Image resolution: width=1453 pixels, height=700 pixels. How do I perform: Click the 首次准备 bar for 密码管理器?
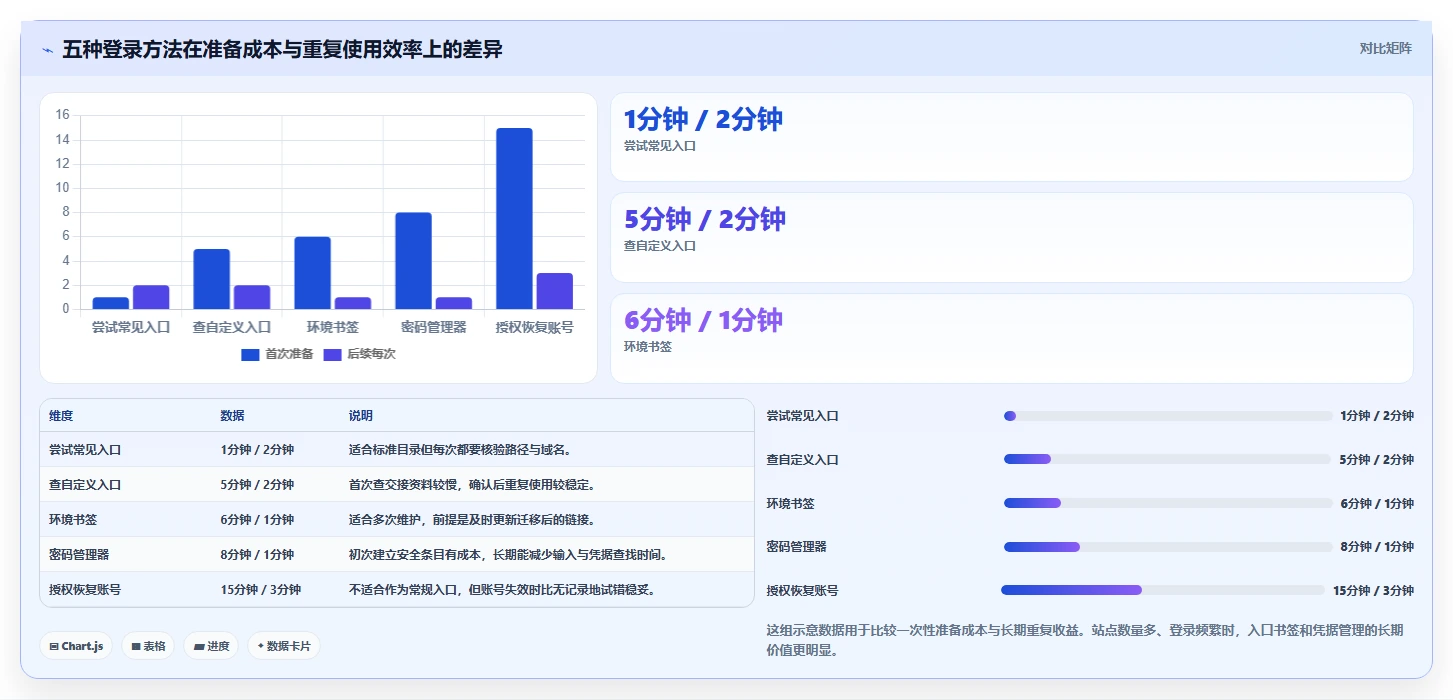(413, 261)
